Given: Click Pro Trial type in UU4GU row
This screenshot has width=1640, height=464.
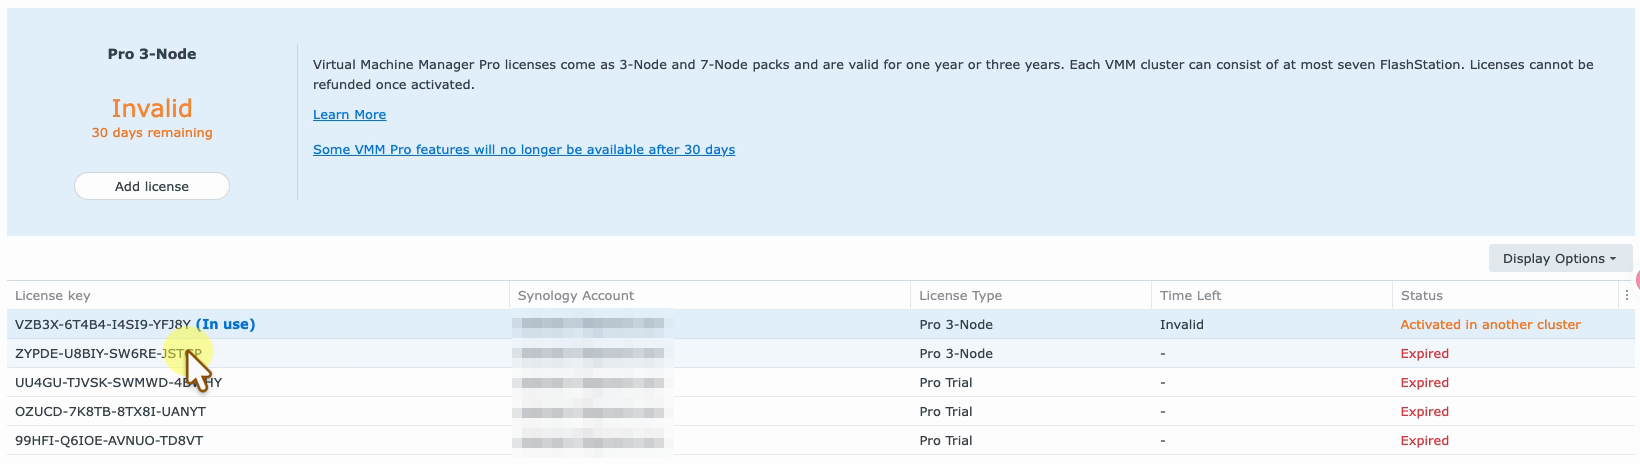Looking at the screenshot, I should click(x=946, y=383).
